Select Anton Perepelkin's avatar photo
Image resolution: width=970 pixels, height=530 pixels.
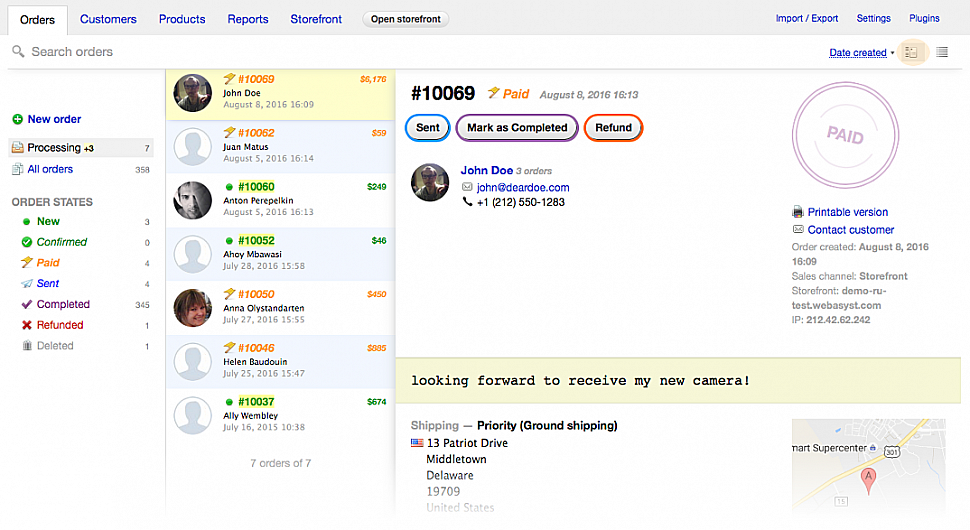[192, 200]
